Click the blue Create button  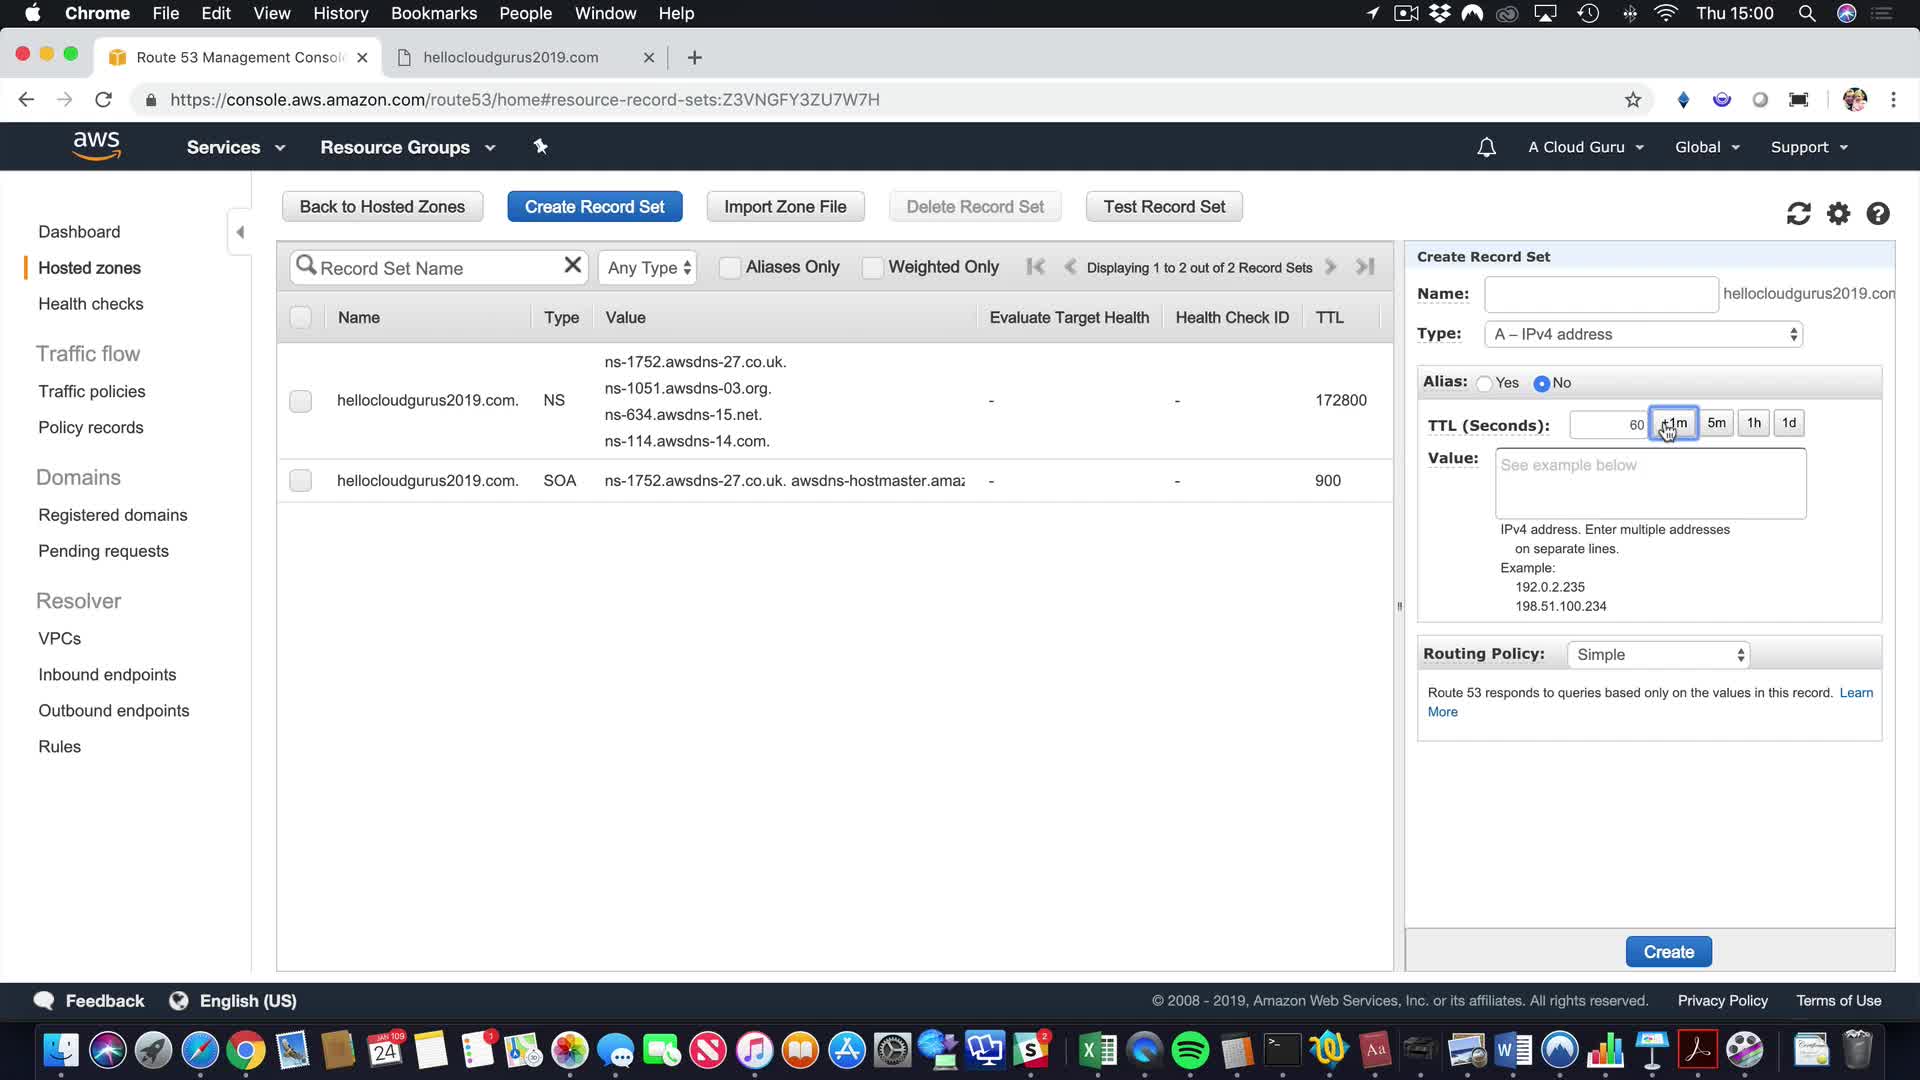tap(1668, 952)
